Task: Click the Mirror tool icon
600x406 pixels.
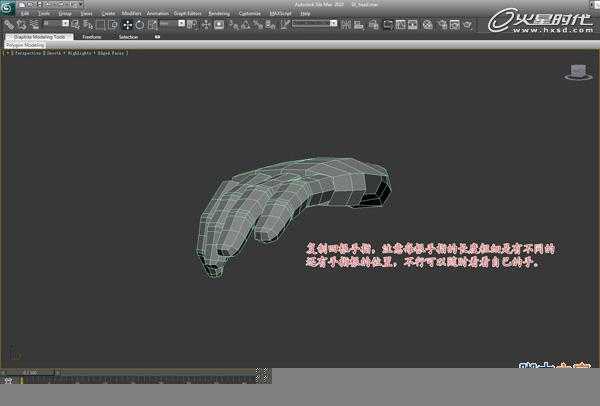Action: pyautogui.click(x=346, y=25)
